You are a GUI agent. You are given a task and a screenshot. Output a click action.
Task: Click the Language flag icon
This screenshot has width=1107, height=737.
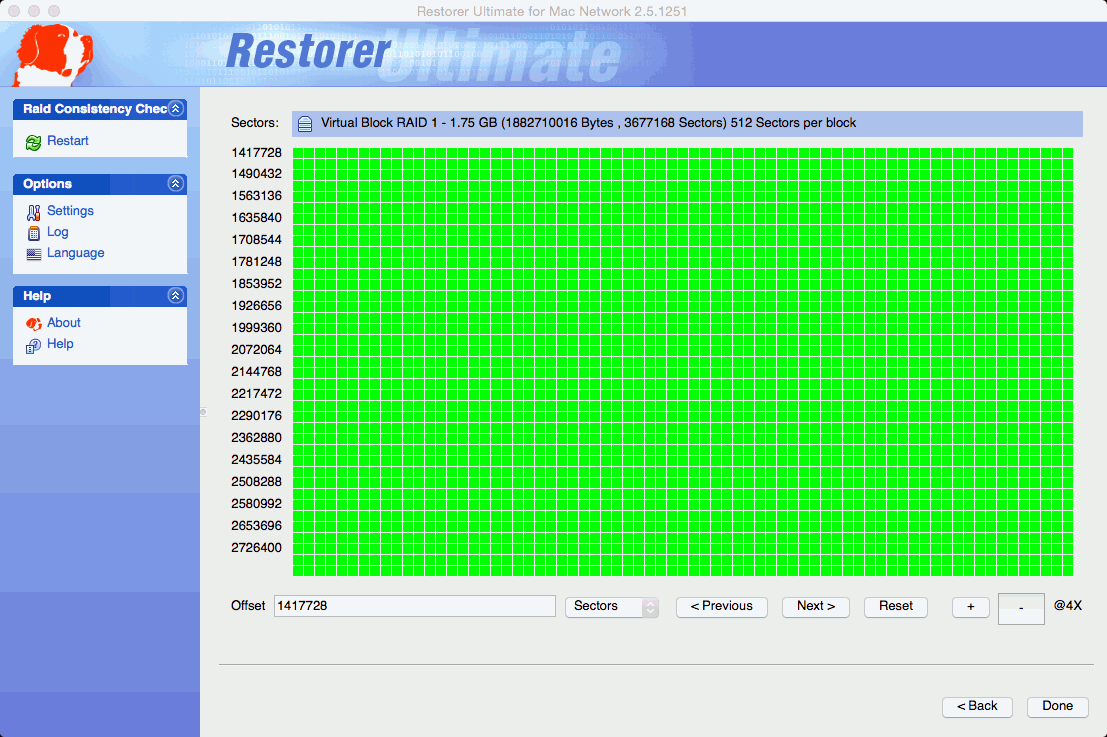pos(34,254)
